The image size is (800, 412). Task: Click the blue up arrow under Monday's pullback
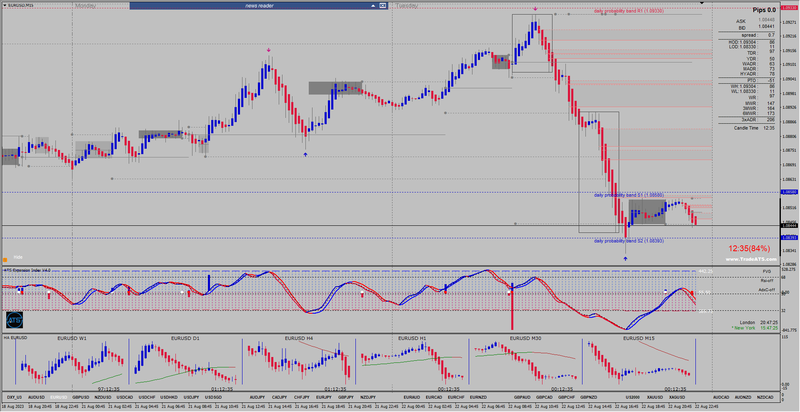click(306, 154)
